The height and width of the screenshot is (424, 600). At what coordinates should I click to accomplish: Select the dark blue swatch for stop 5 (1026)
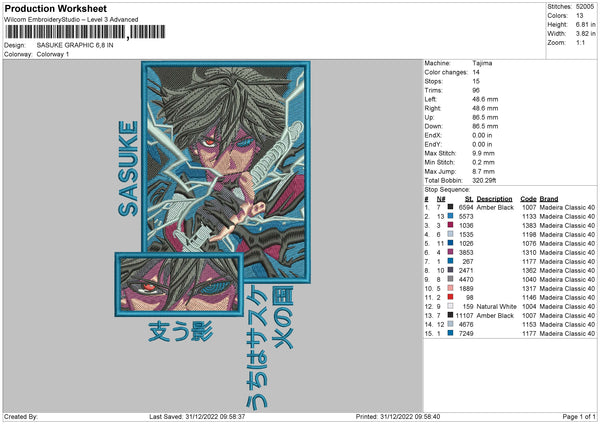coord(450,243)
